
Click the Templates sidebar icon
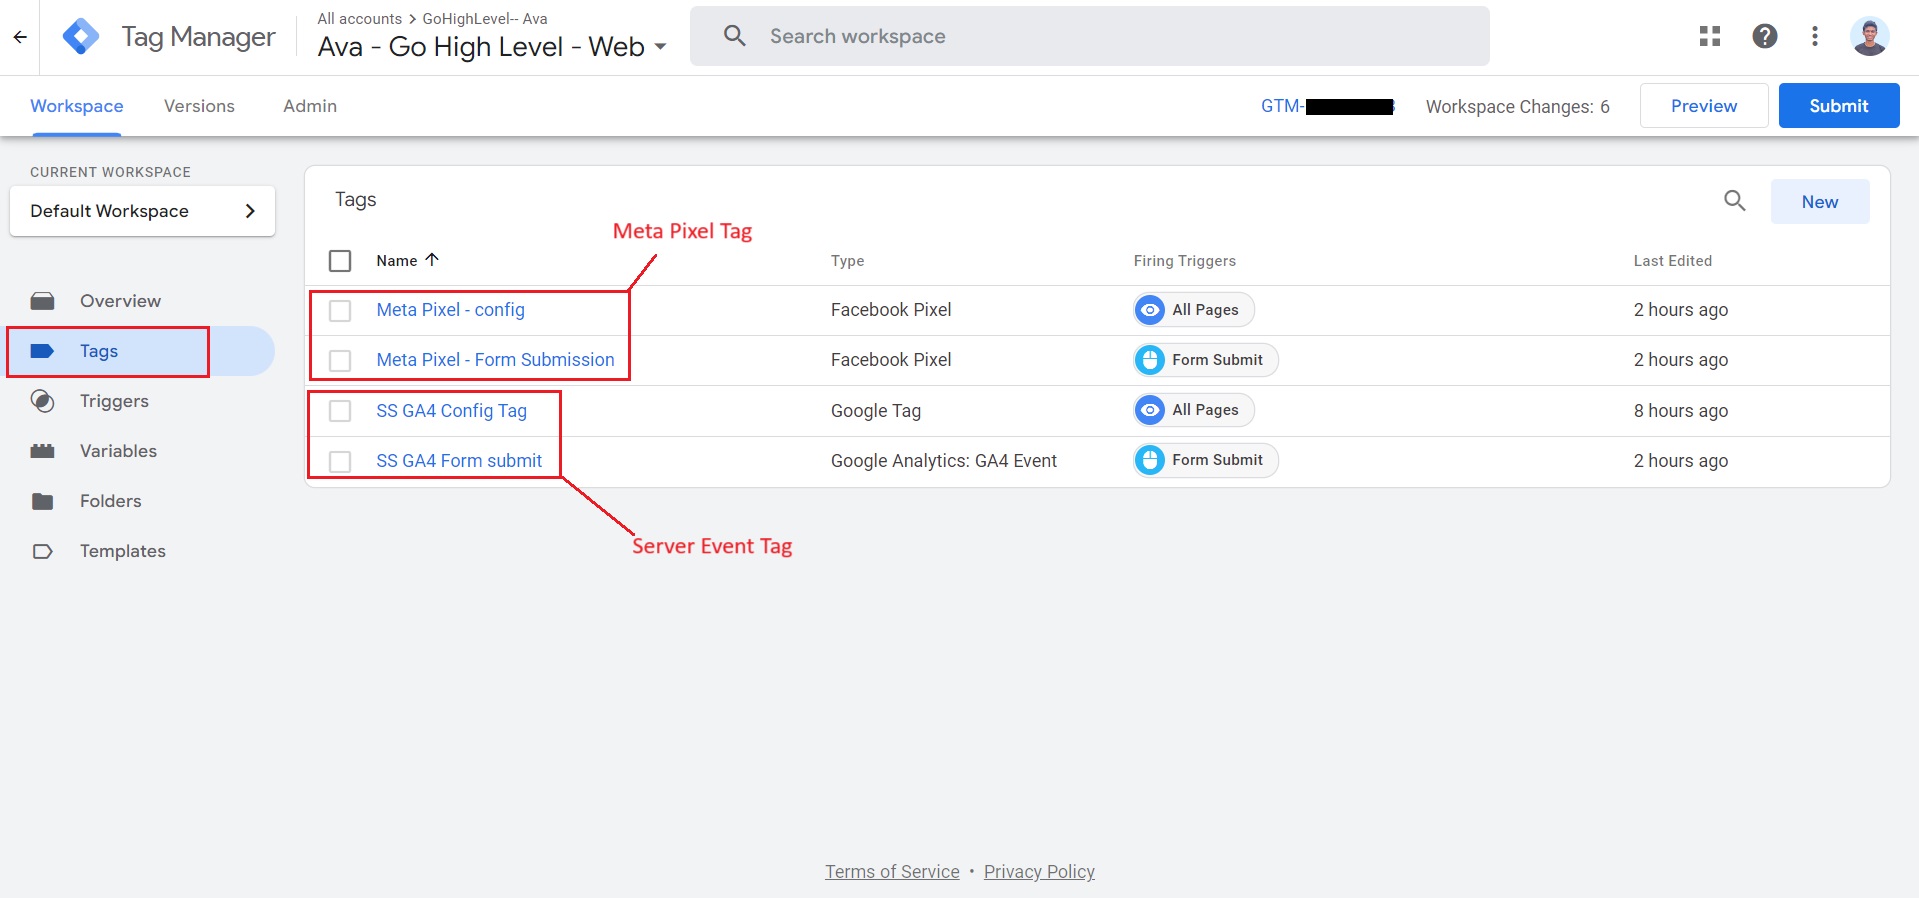(x=42, y=551)
